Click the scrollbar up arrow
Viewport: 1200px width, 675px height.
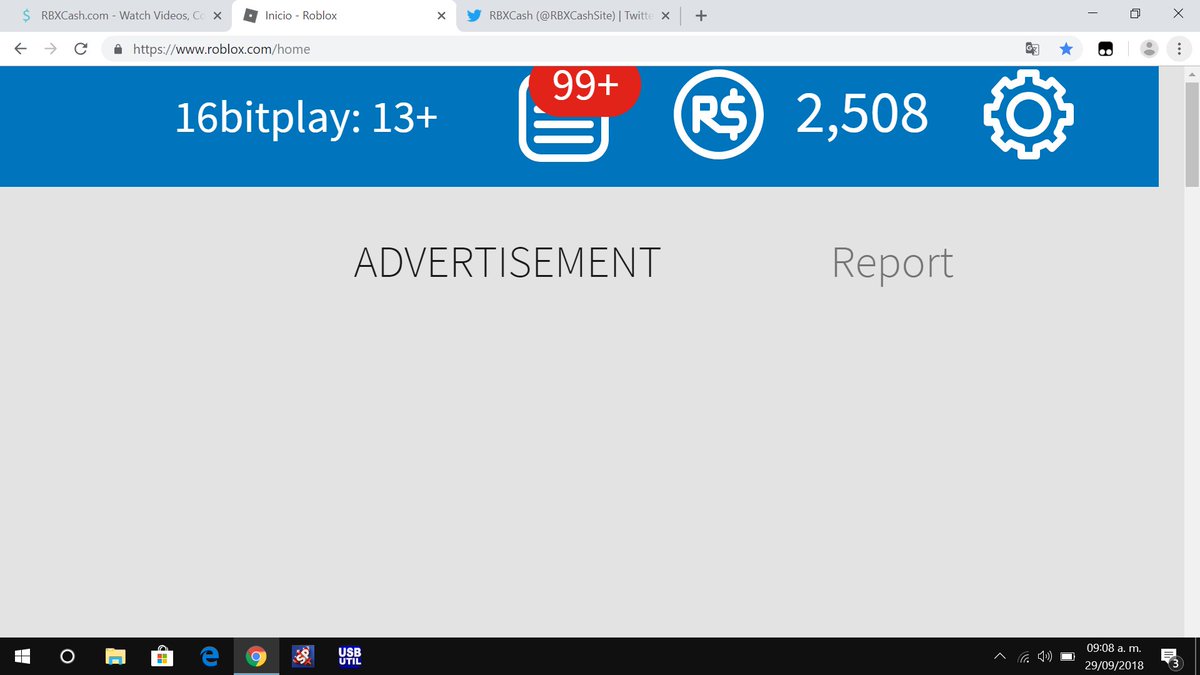coord(1191,76)
